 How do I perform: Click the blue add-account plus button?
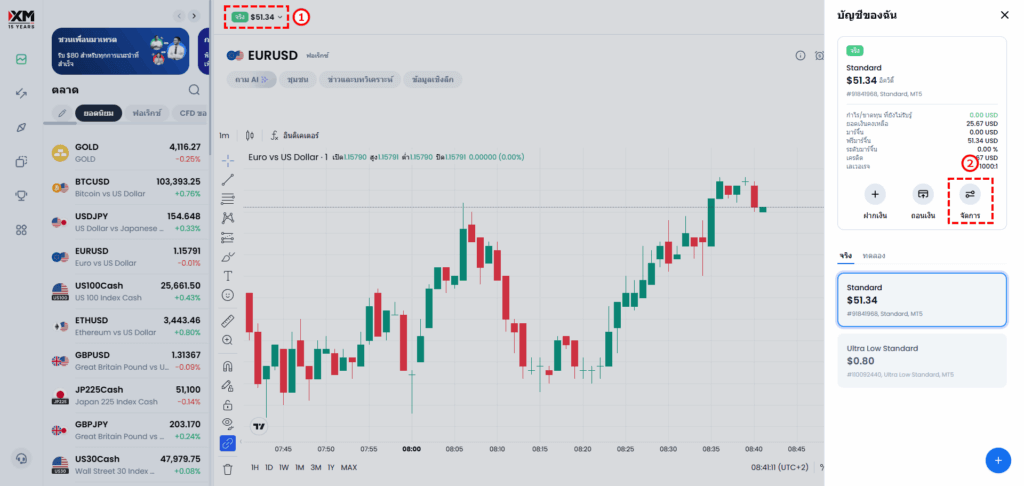pyautogui.click(x=996, y=460)
